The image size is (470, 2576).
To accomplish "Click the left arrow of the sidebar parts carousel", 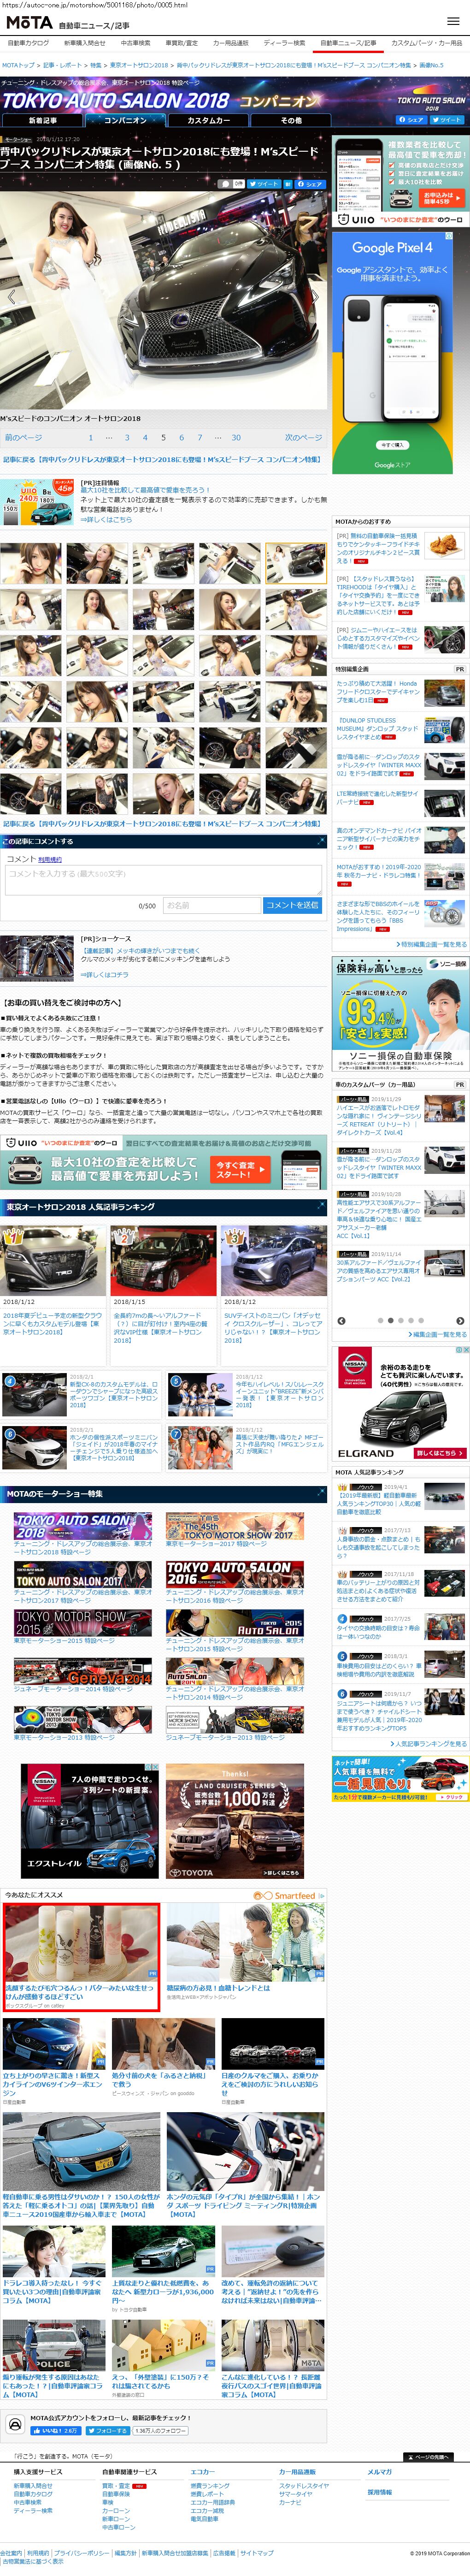I will pyautogui.click(x=341, y=1320).
